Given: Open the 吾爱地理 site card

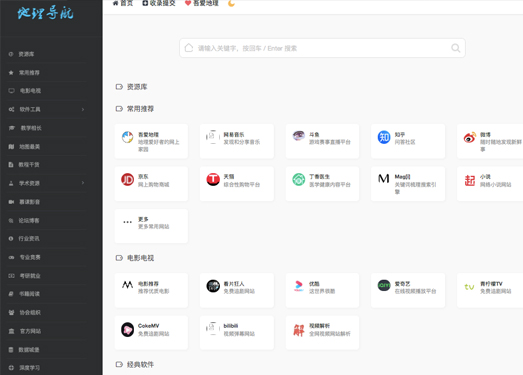Looking at the screenshot, I should pyautogui.click(x=151, y=141).
